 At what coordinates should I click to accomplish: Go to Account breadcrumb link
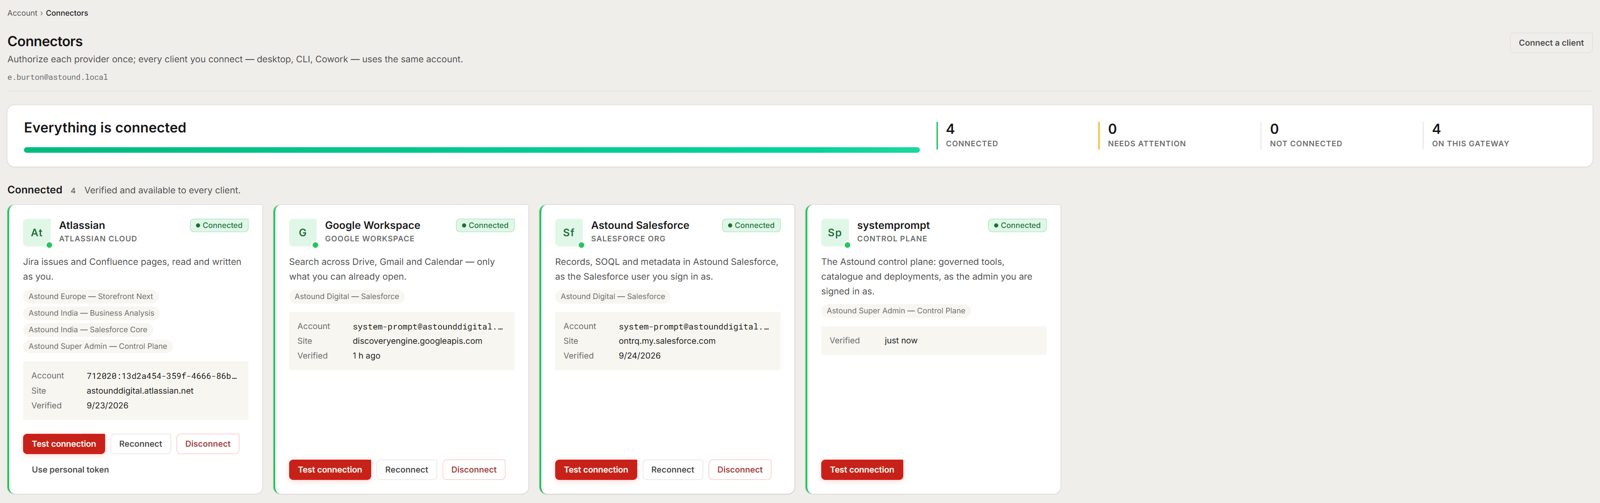coord(22,13)
